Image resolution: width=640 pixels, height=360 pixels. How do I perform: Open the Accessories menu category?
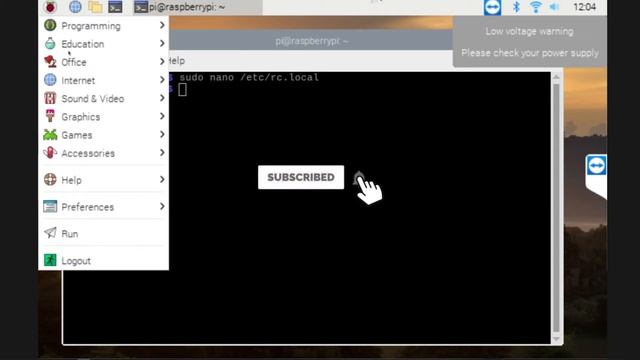click(x=104, y=153)
